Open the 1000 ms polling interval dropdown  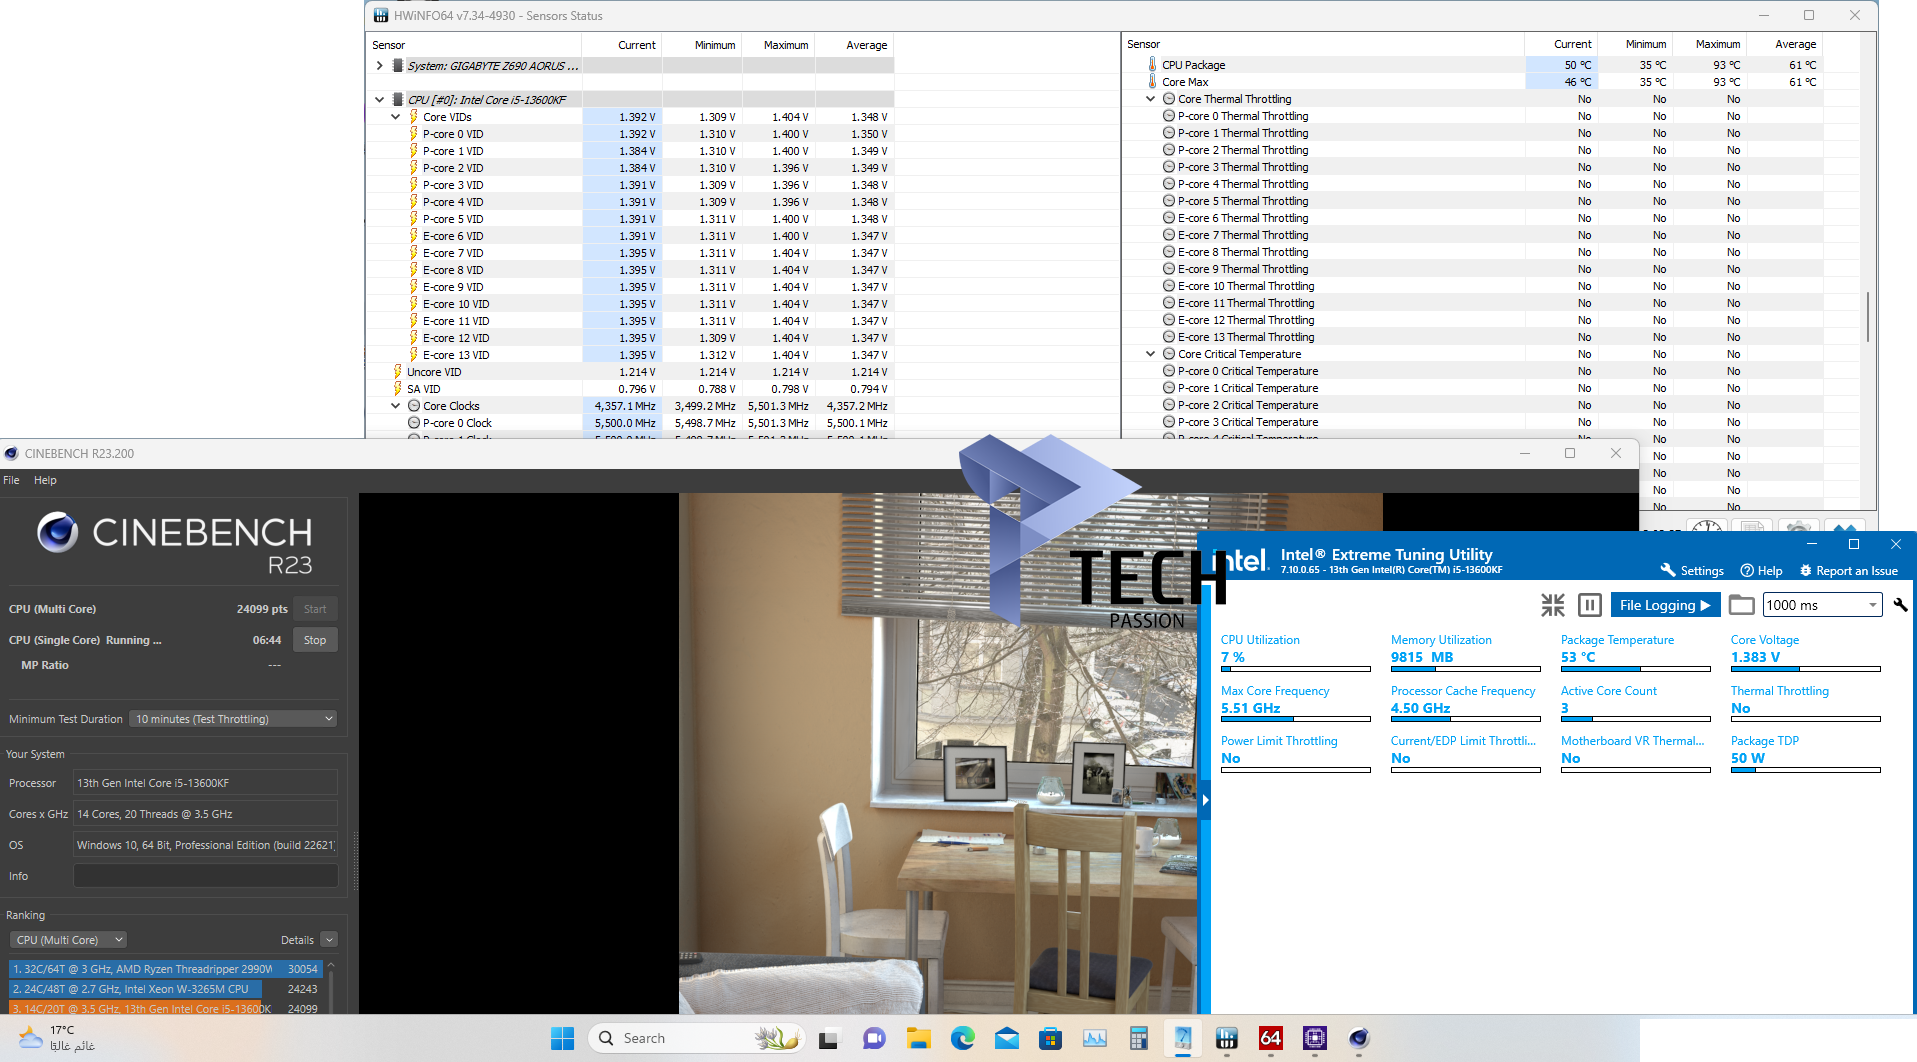pyautogui.click(x=1822, y=605)
